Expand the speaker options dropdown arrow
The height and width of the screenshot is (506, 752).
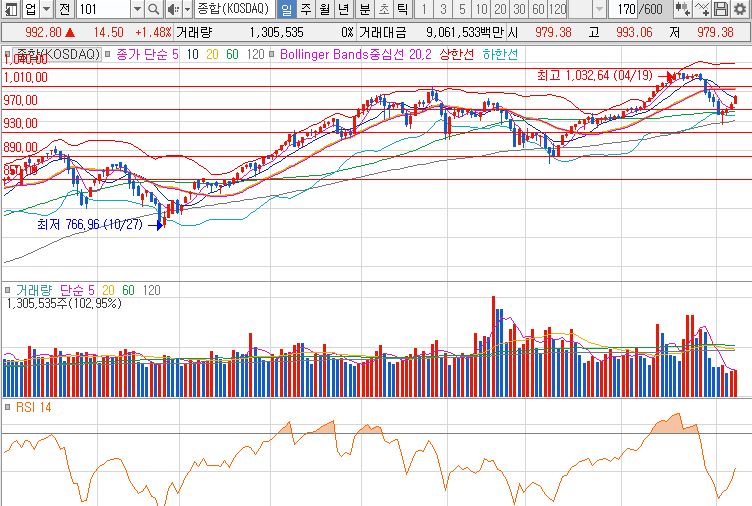(x=188, y=9)
